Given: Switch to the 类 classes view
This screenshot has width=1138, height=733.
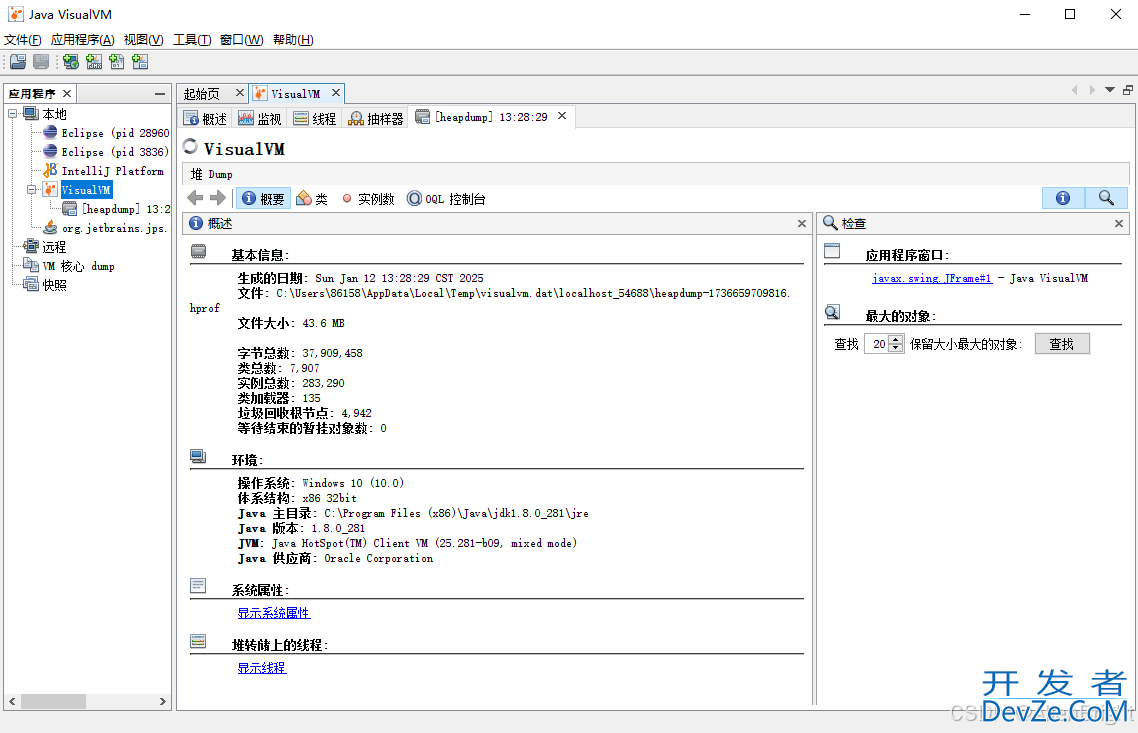Looking at the screenshot, I should [x=313, y=199].
